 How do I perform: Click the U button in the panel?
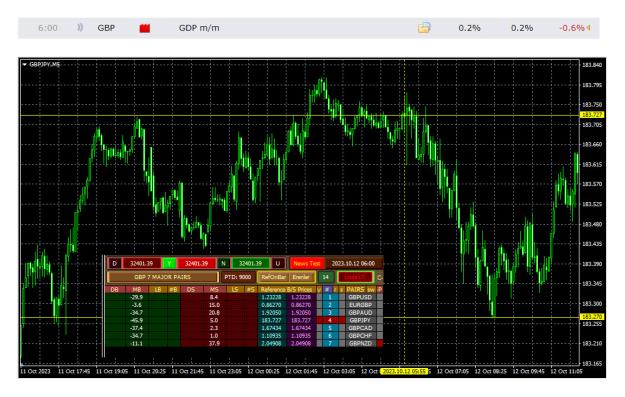pyautogui.click(x=278, y=263)
